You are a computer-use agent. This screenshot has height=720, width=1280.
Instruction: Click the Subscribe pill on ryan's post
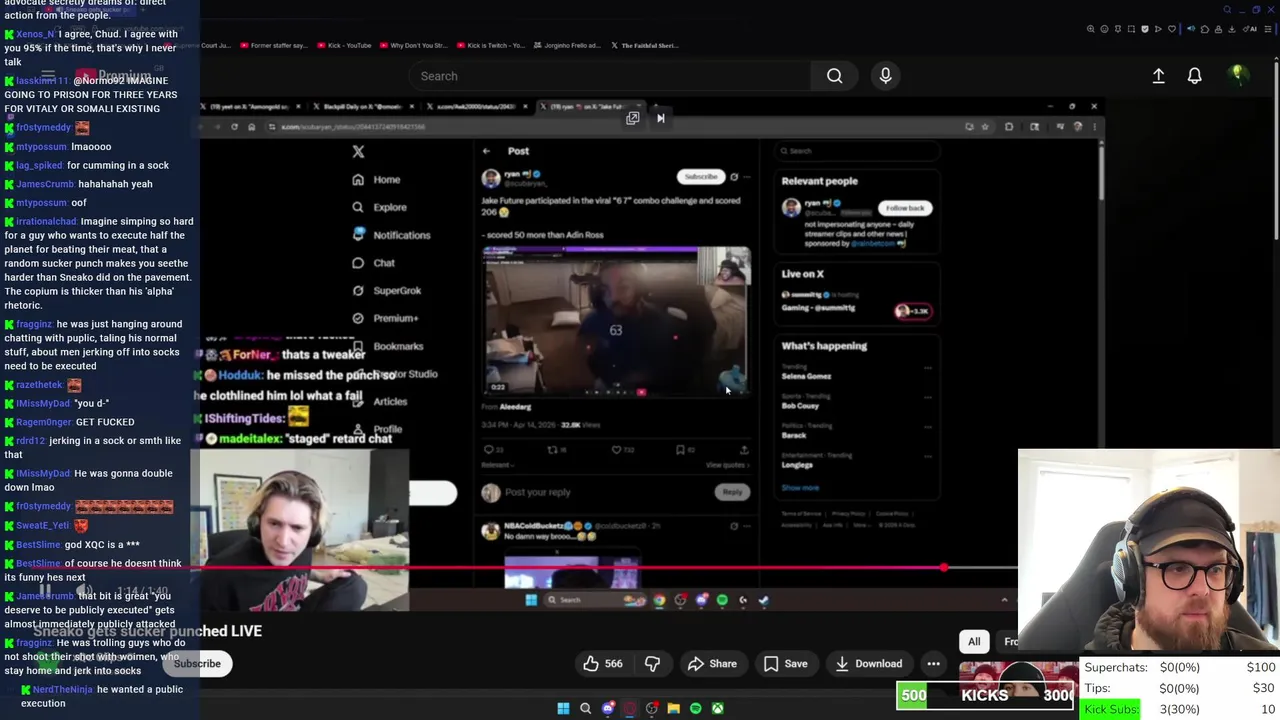[x=700, y=177]
